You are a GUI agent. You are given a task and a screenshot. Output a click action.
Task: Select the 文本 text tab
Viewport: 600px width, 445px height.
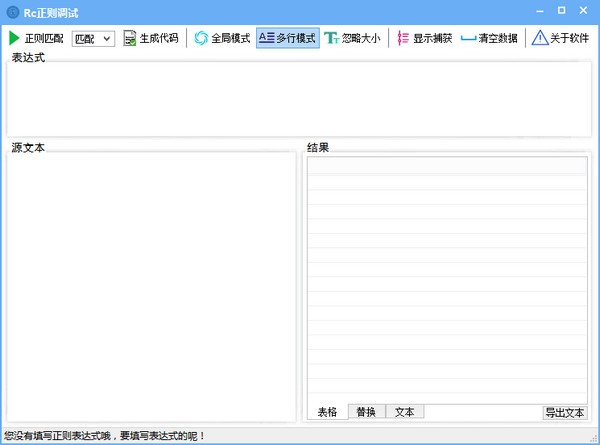tap(404, 412)
